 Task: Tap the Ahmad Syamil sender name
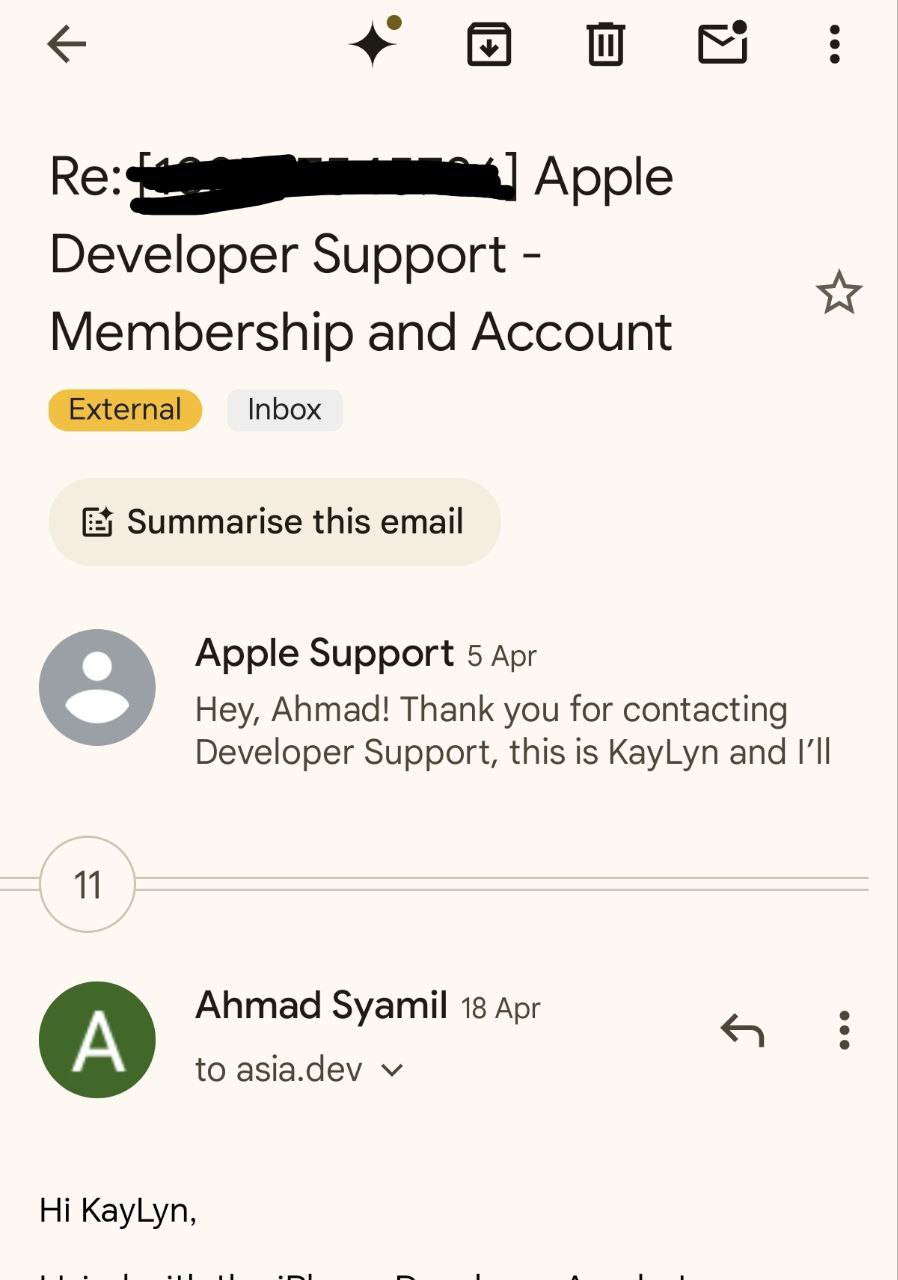click(321, 1005)
